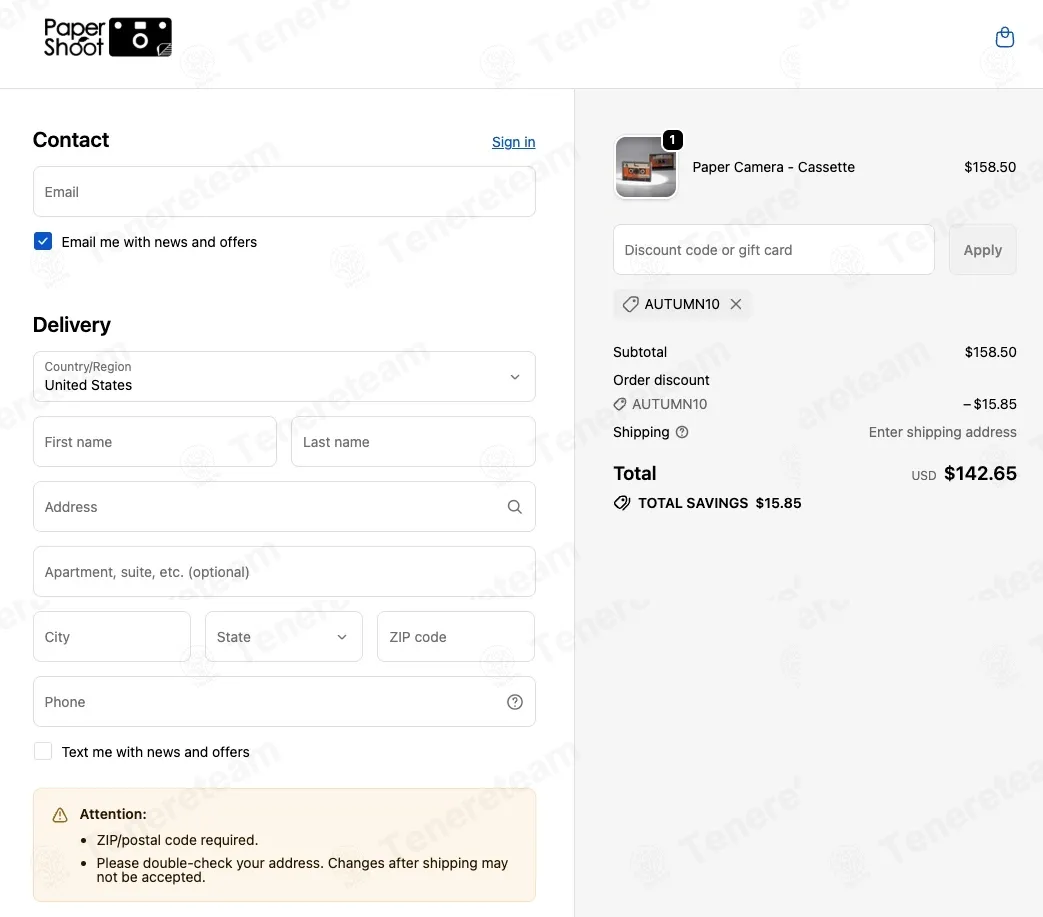This screenshot has height=917, width=1043.
Task: Click the Phone field help icon
Action: (514, 702)
